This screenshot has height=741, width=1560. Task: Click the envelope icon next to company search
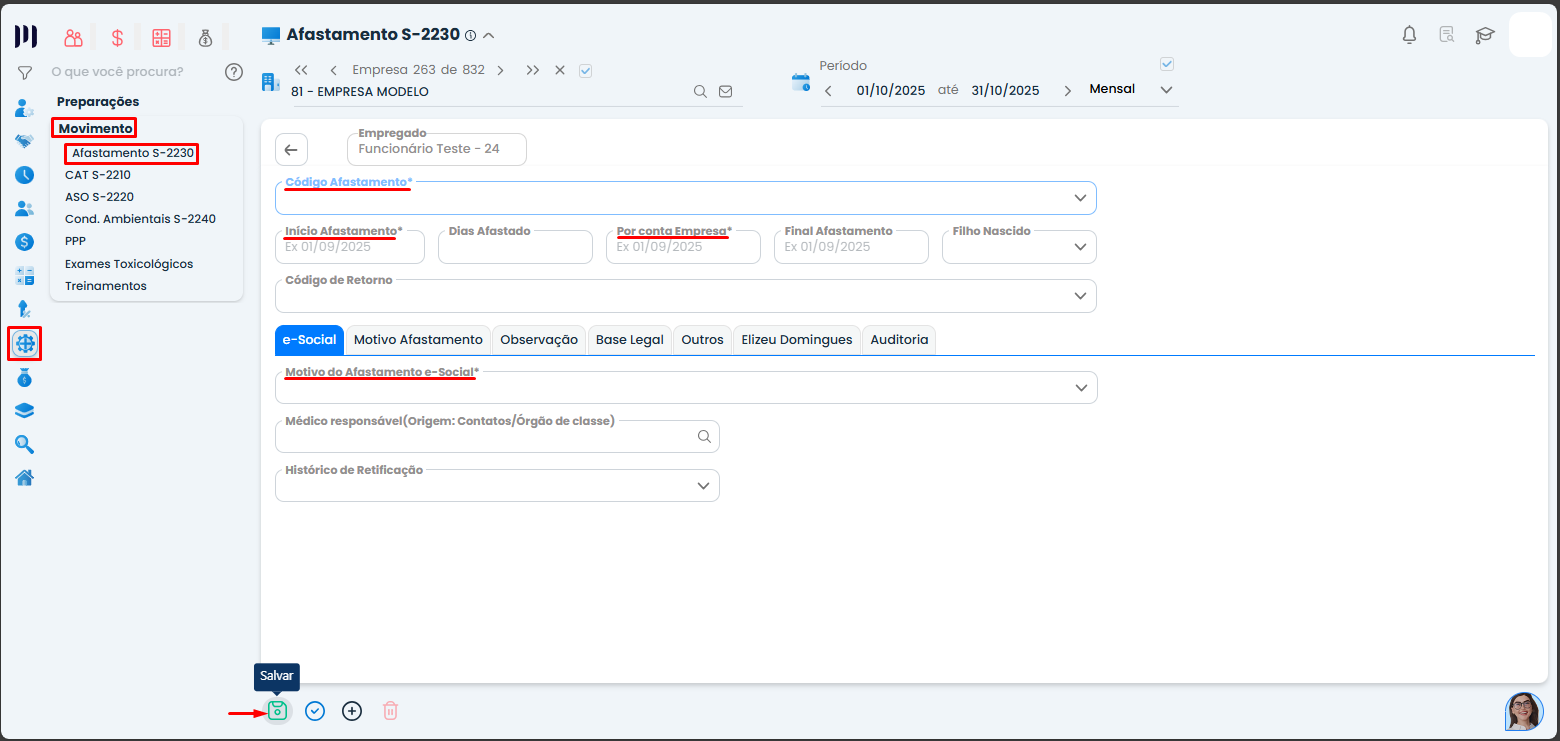coord(726,91)
